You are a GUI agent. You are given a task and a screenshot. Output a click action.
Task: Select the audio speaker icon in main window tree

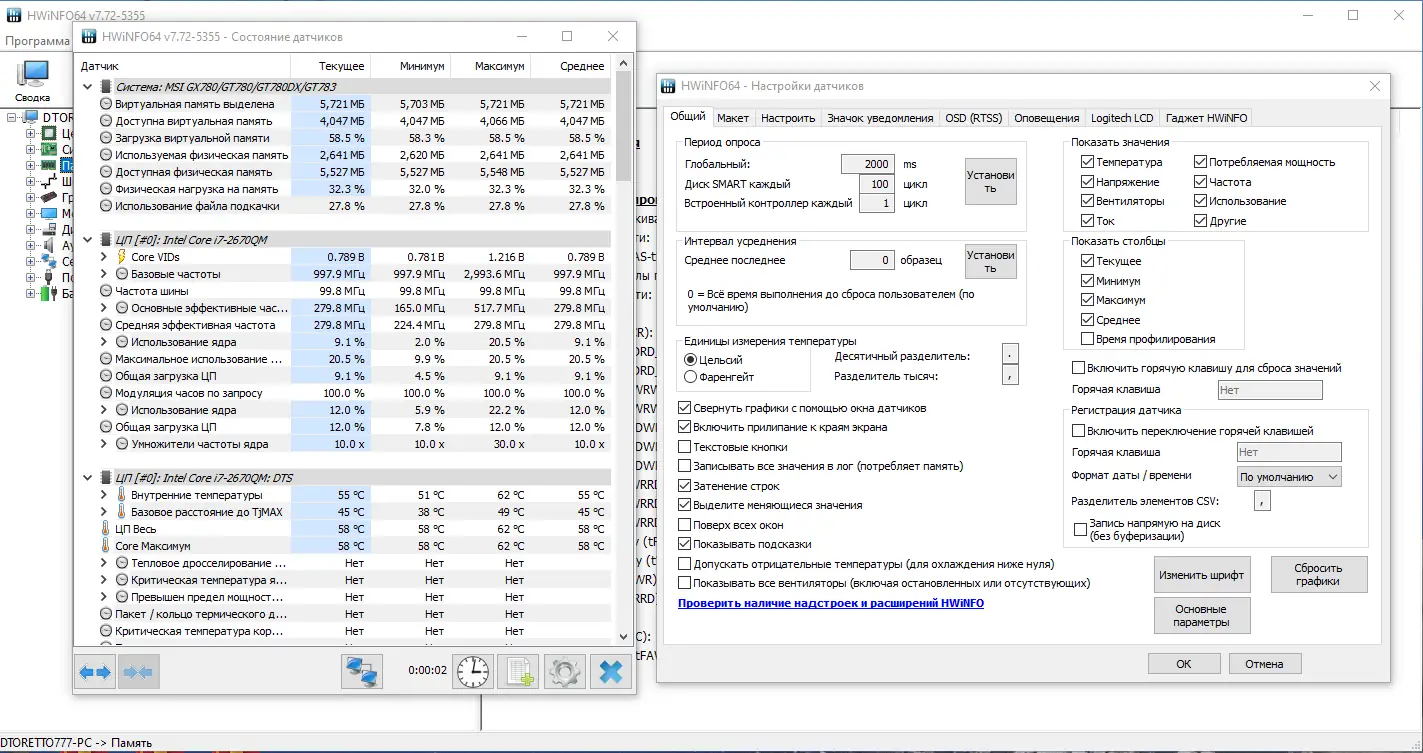pos(51,245)
